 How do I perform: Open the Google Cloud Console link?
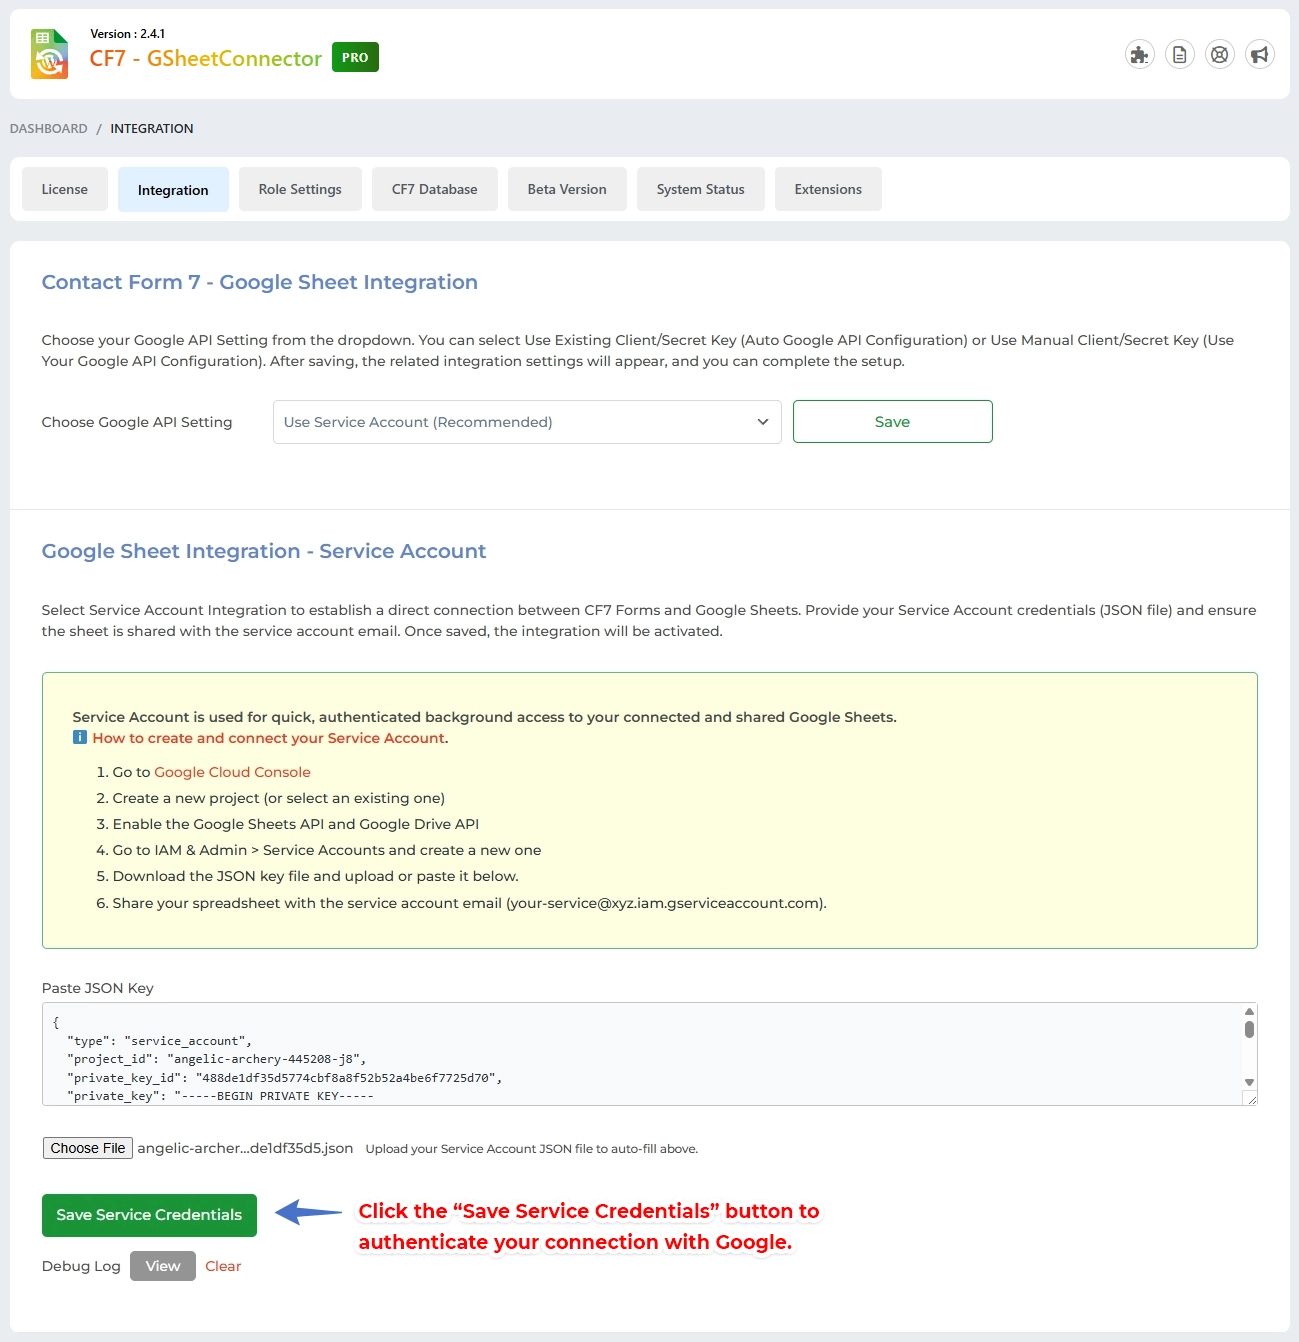click(231, 771)
